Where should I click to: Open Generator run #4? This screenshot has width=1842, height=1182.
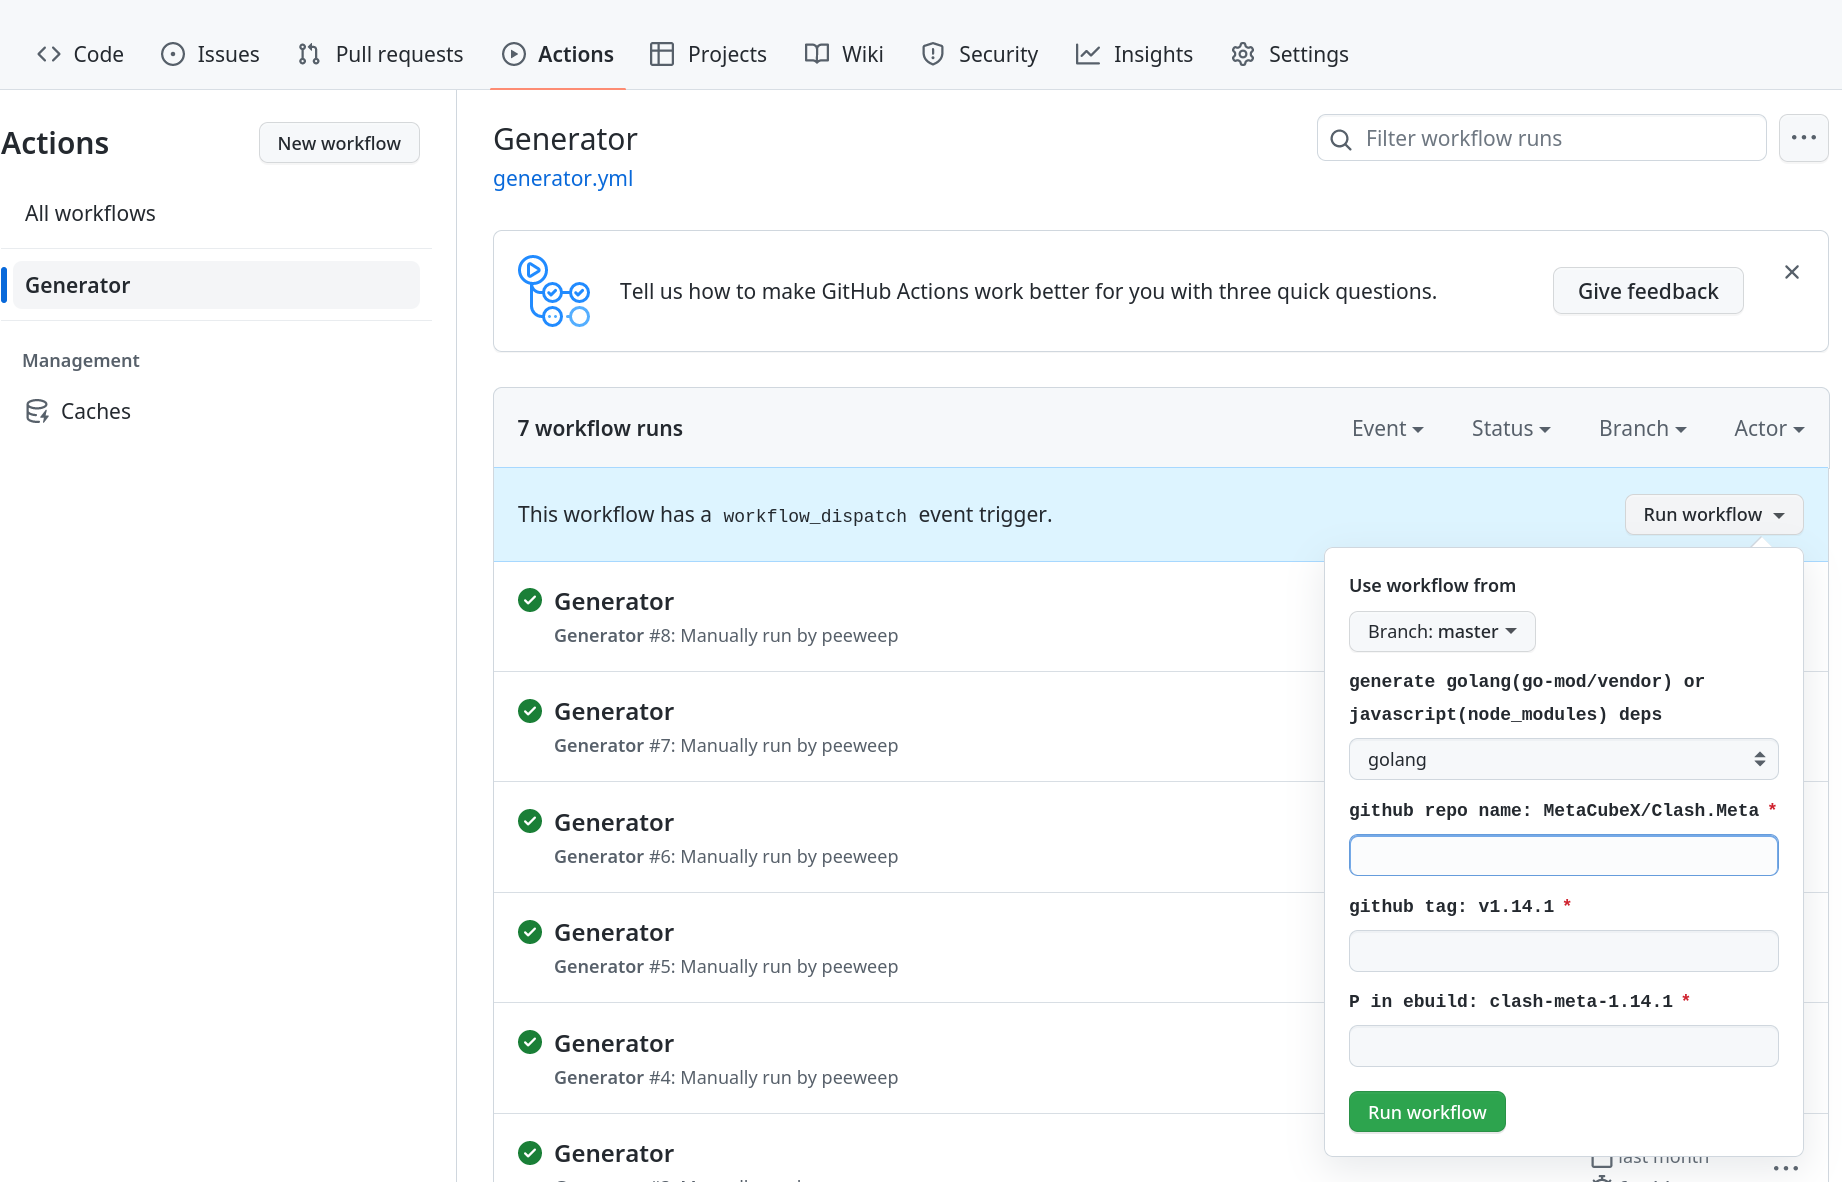tap(613, 1043)
